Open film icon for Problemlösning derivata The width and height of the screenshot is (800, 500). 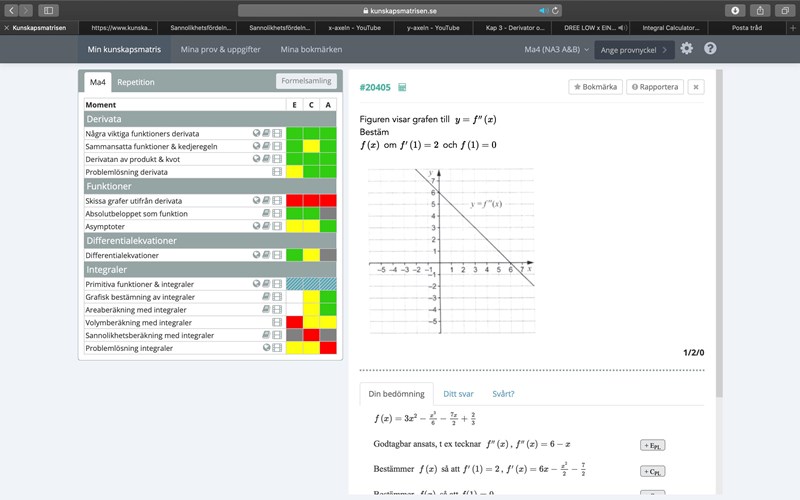coord(277,172)
